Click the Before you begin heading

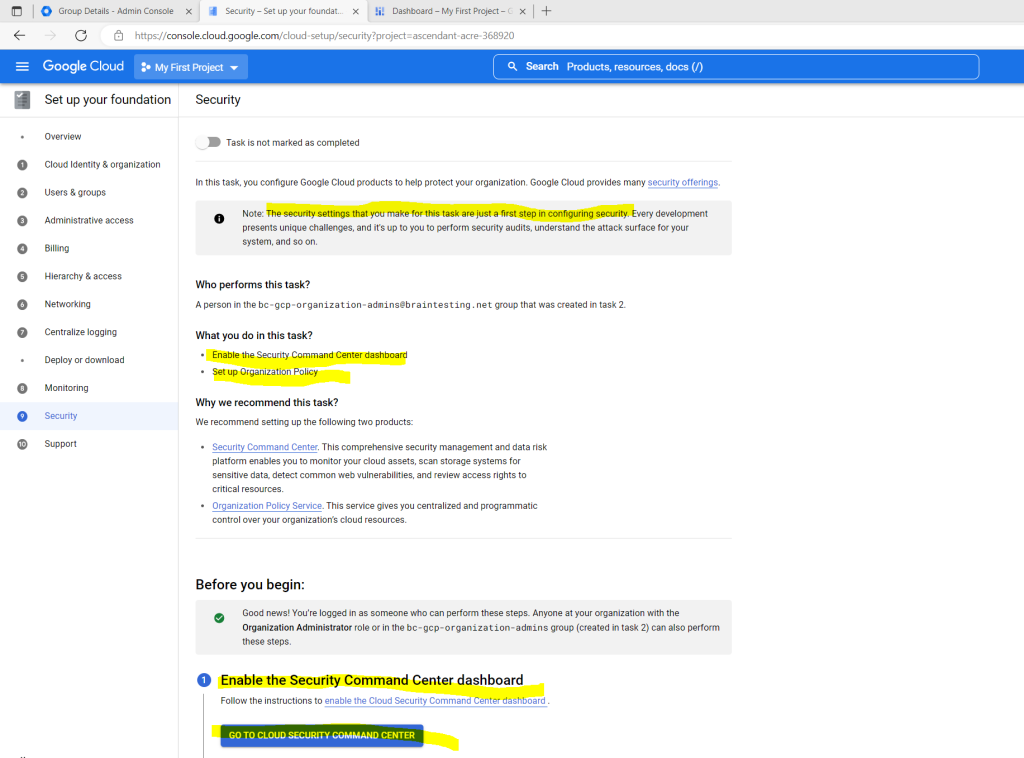click(x=250, y=585)
